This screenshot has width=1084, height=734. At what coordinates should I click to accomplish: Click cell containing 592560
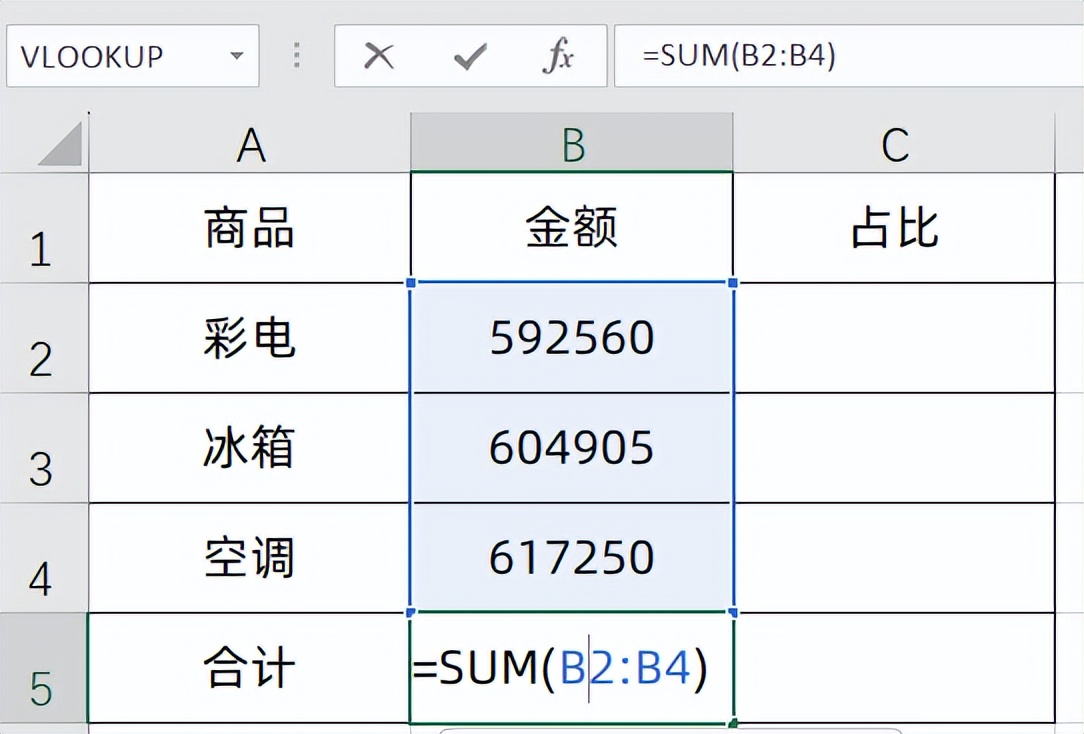click(572, 339)
